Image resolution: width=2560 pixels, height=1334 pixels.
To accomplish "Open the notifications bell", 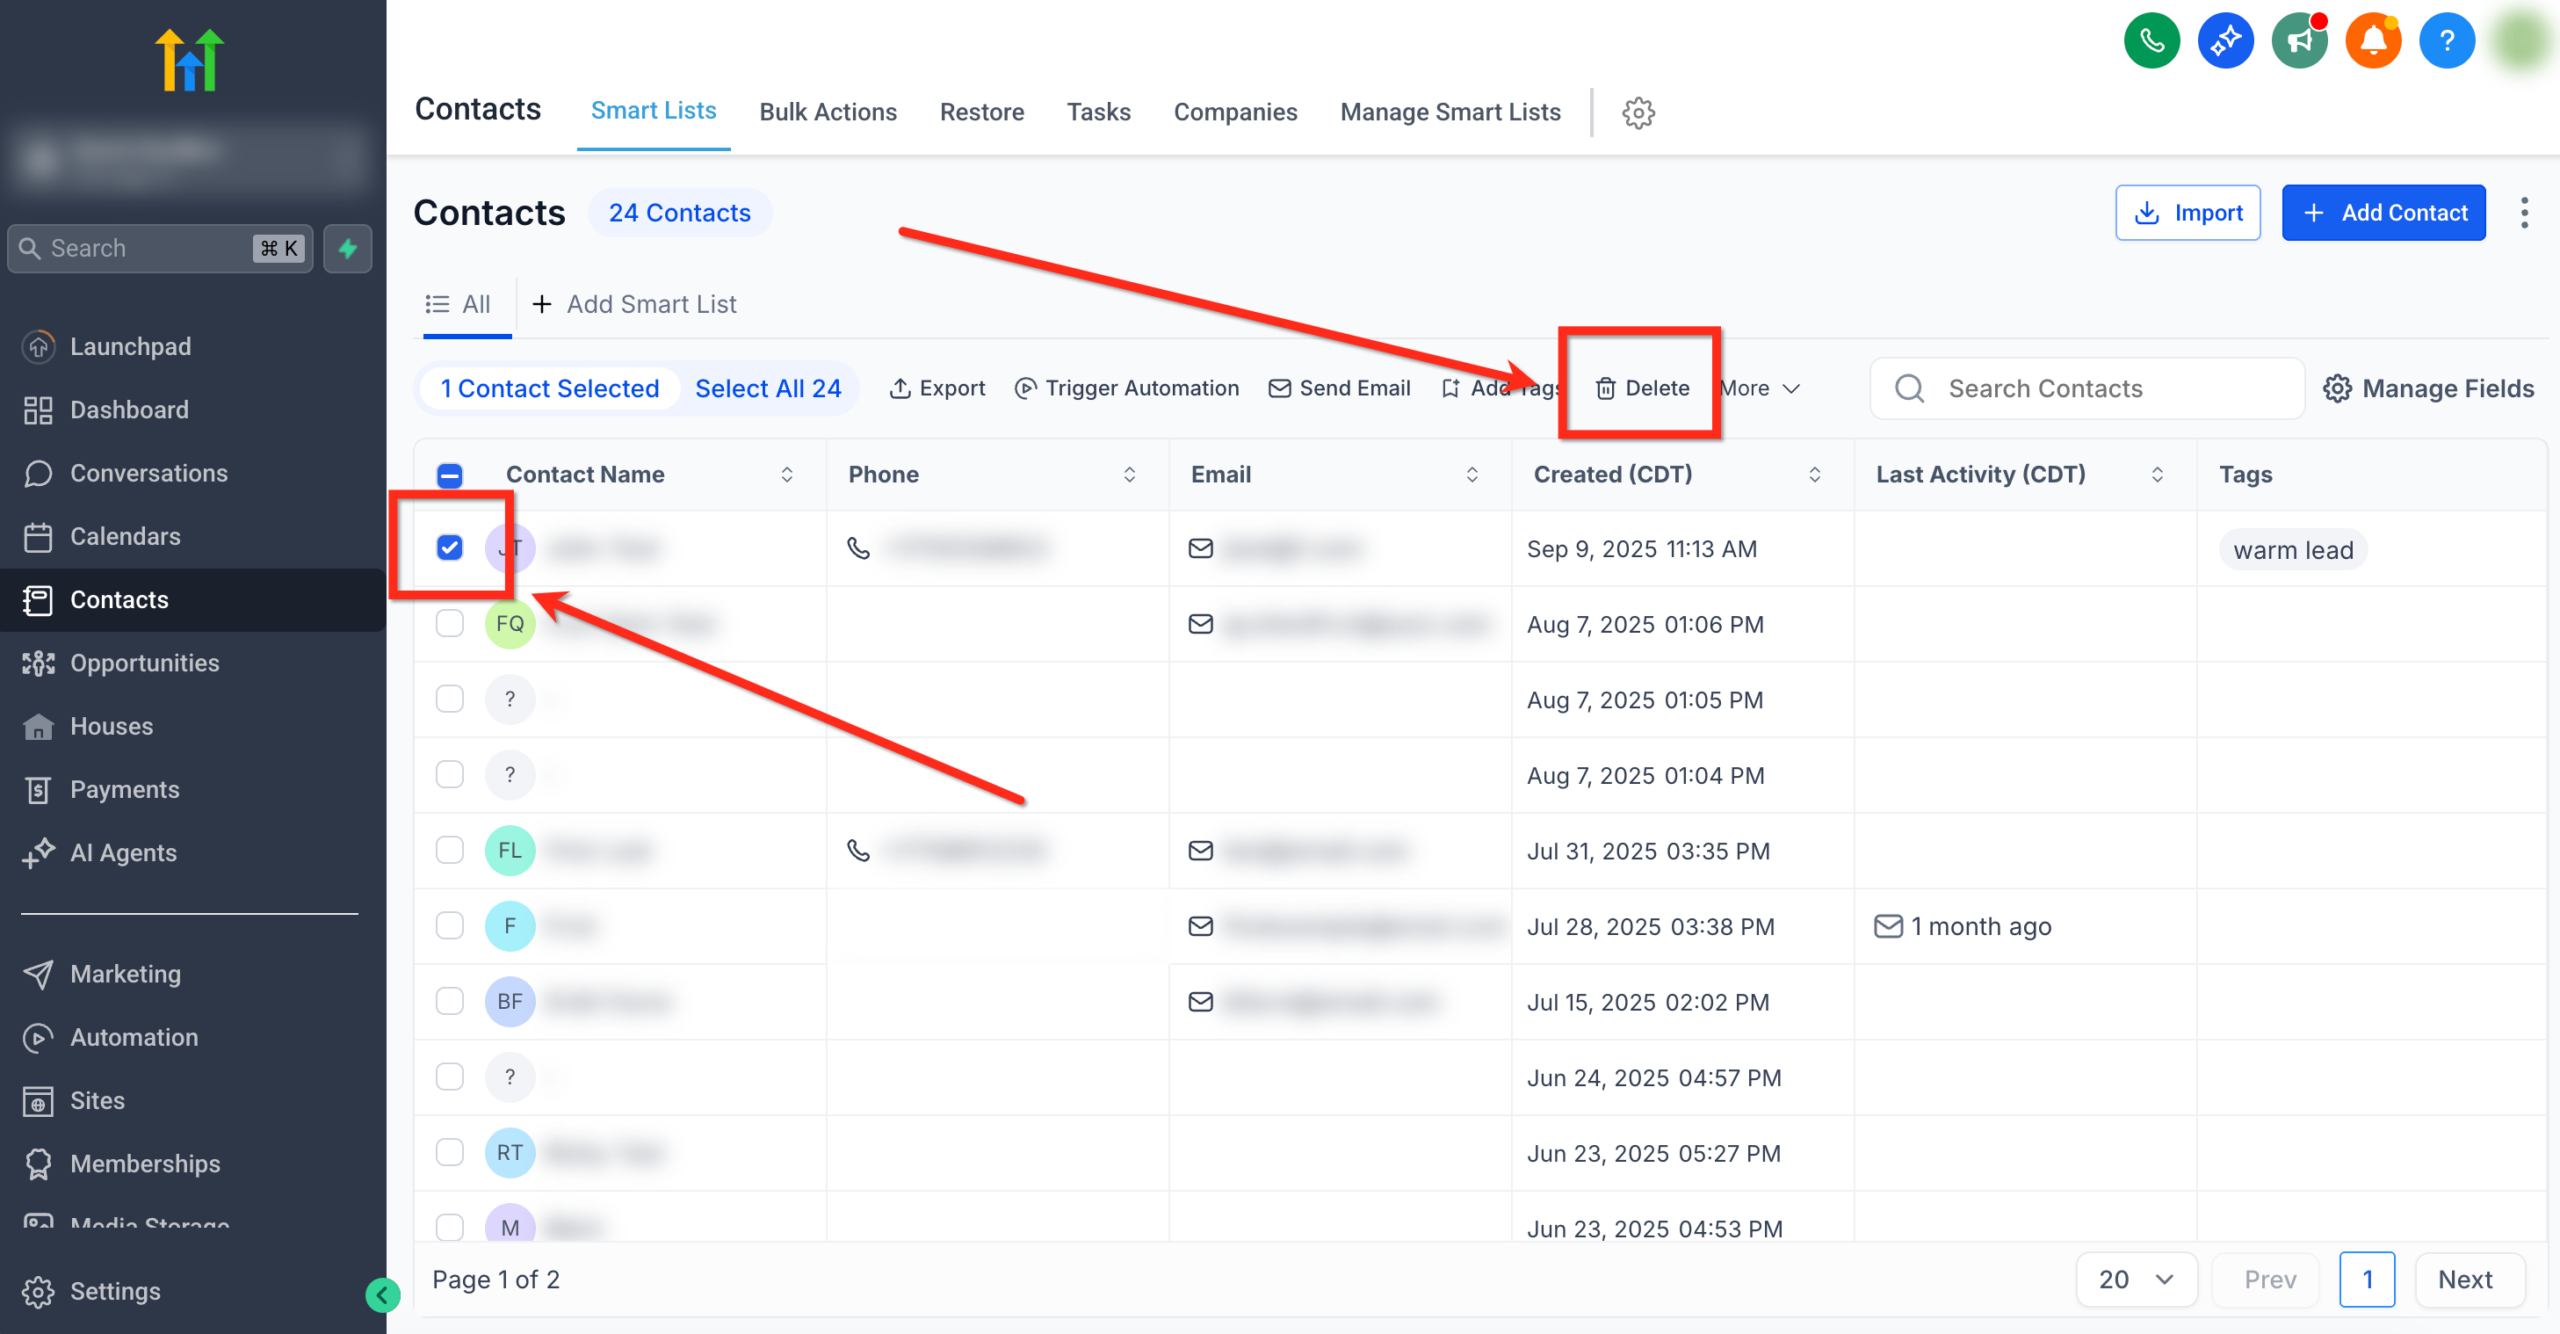I will pyautogui.click(x=2373, y=40).
